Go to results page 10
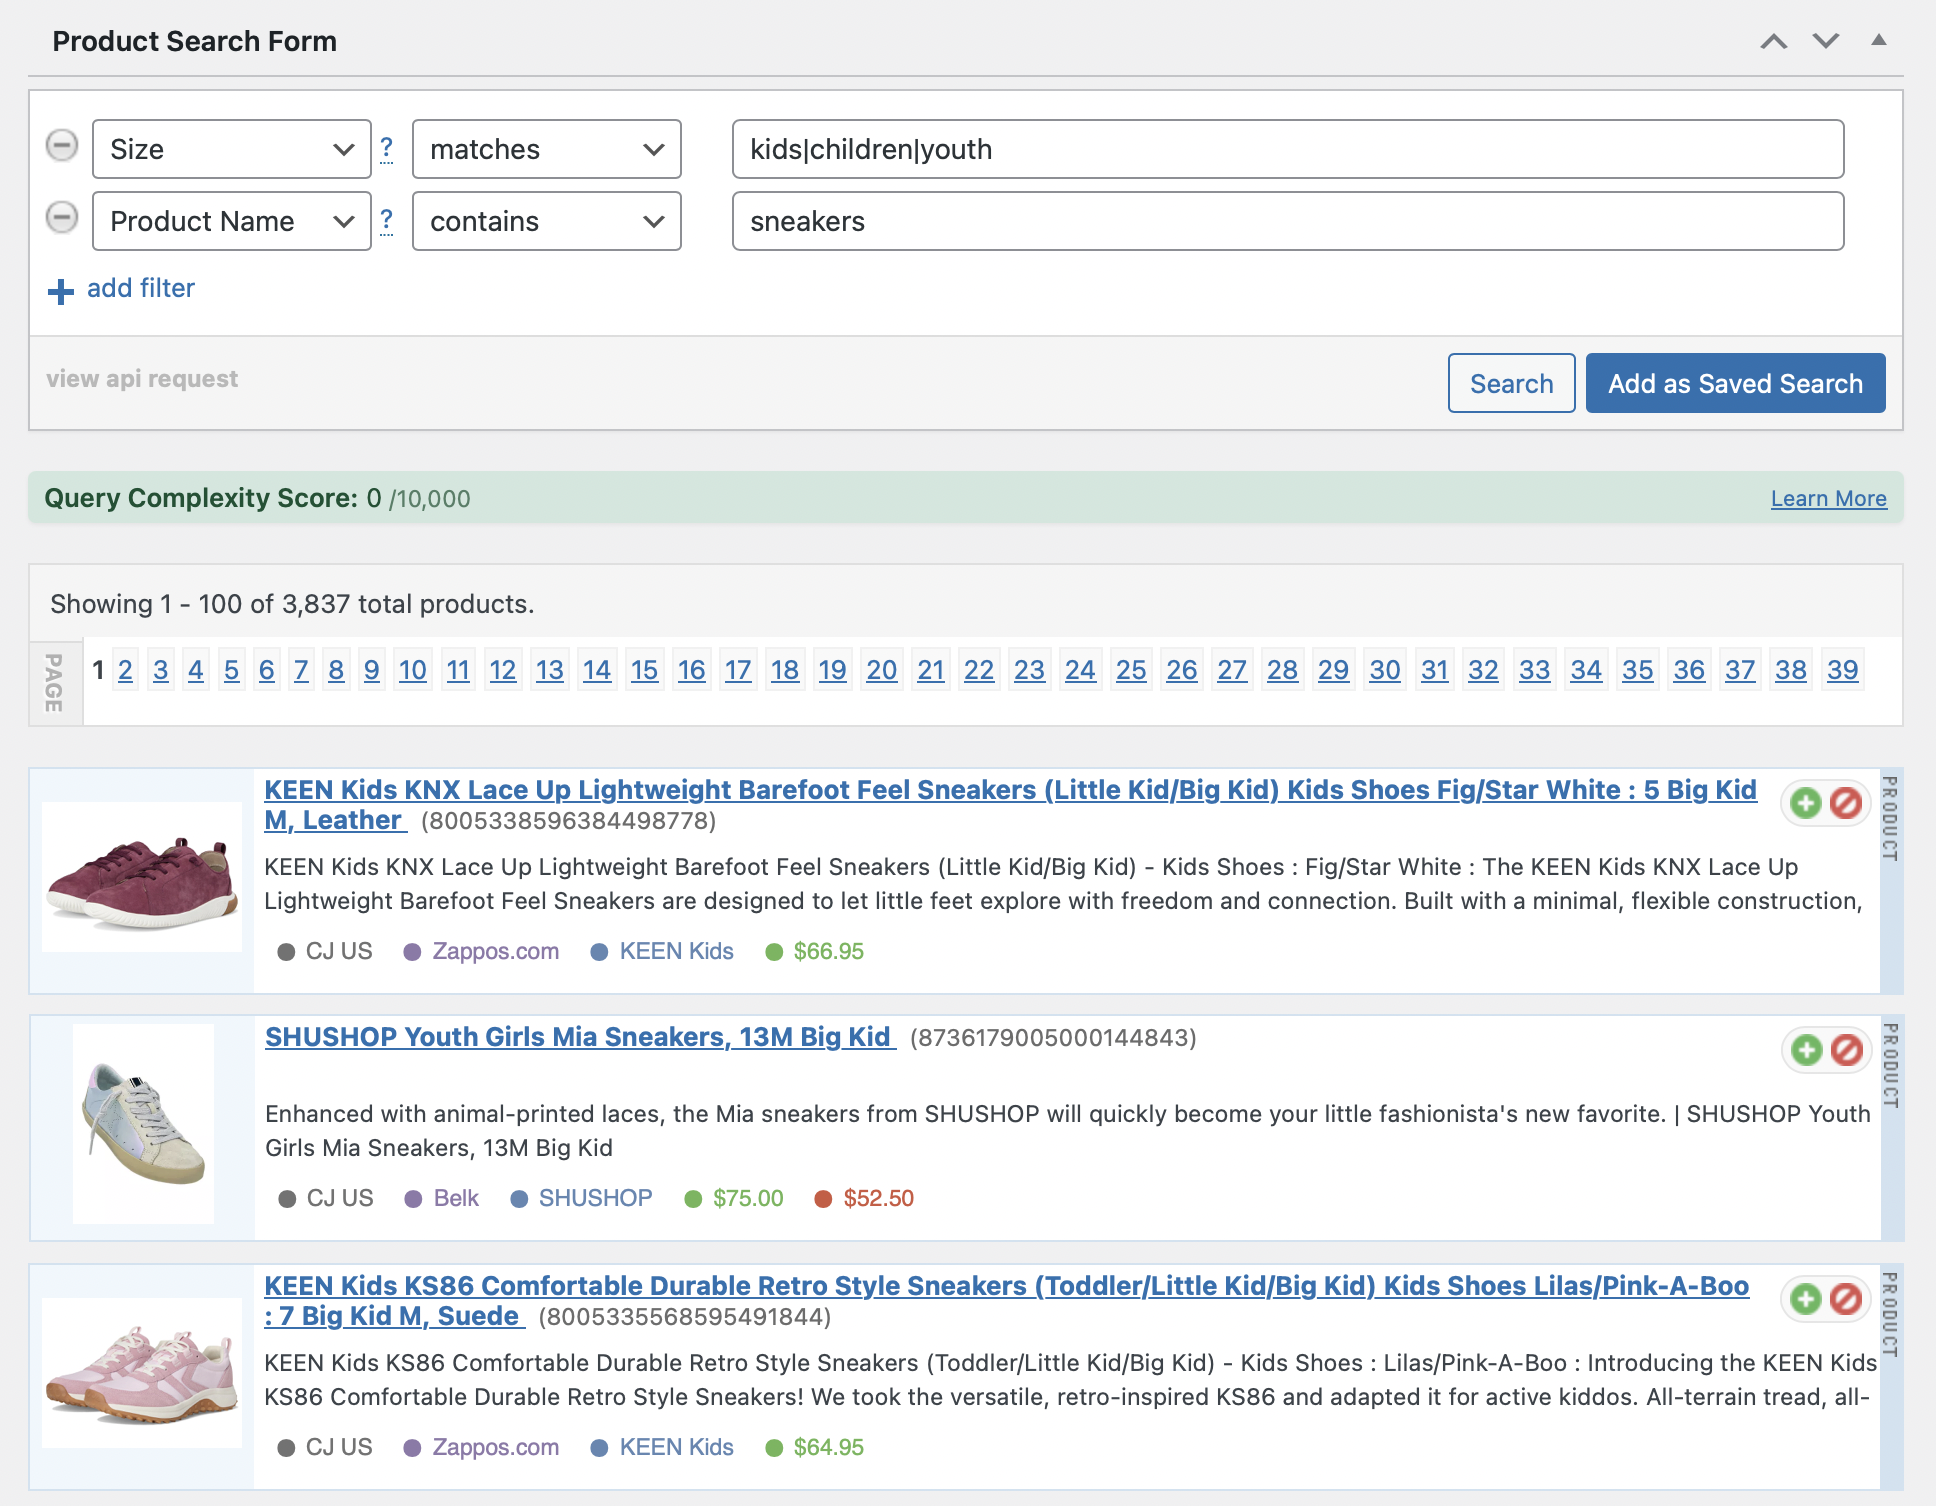 [x=413, y=670]
